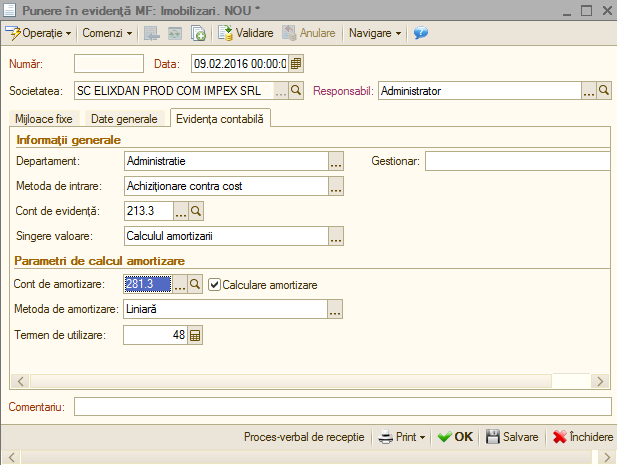Click into the Comentariu text field
The image size is (617, 465).
[342, 406]
